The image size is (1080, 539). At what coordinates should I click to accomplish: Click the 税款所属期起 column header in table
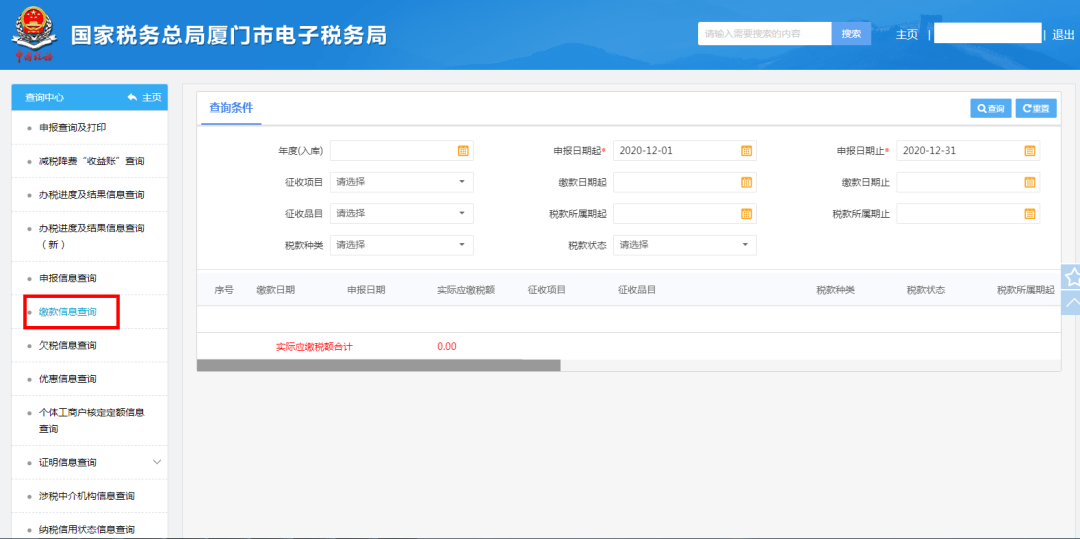point(1026,290)
